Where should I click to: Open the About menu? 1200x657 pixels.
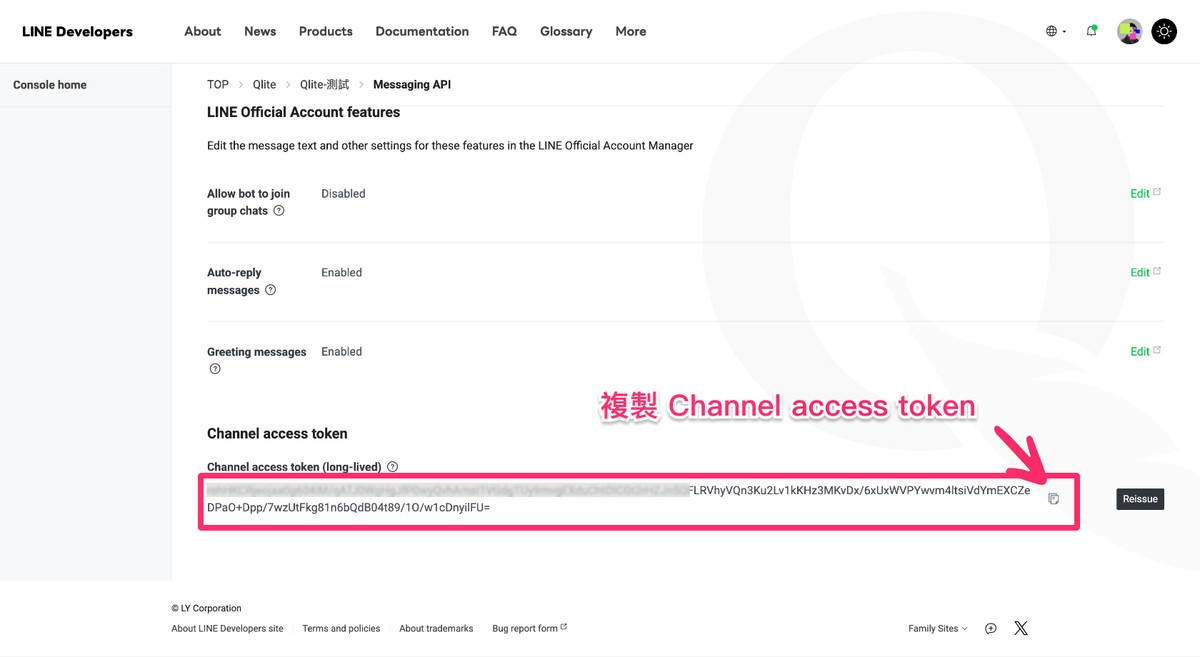coord(202,32)
